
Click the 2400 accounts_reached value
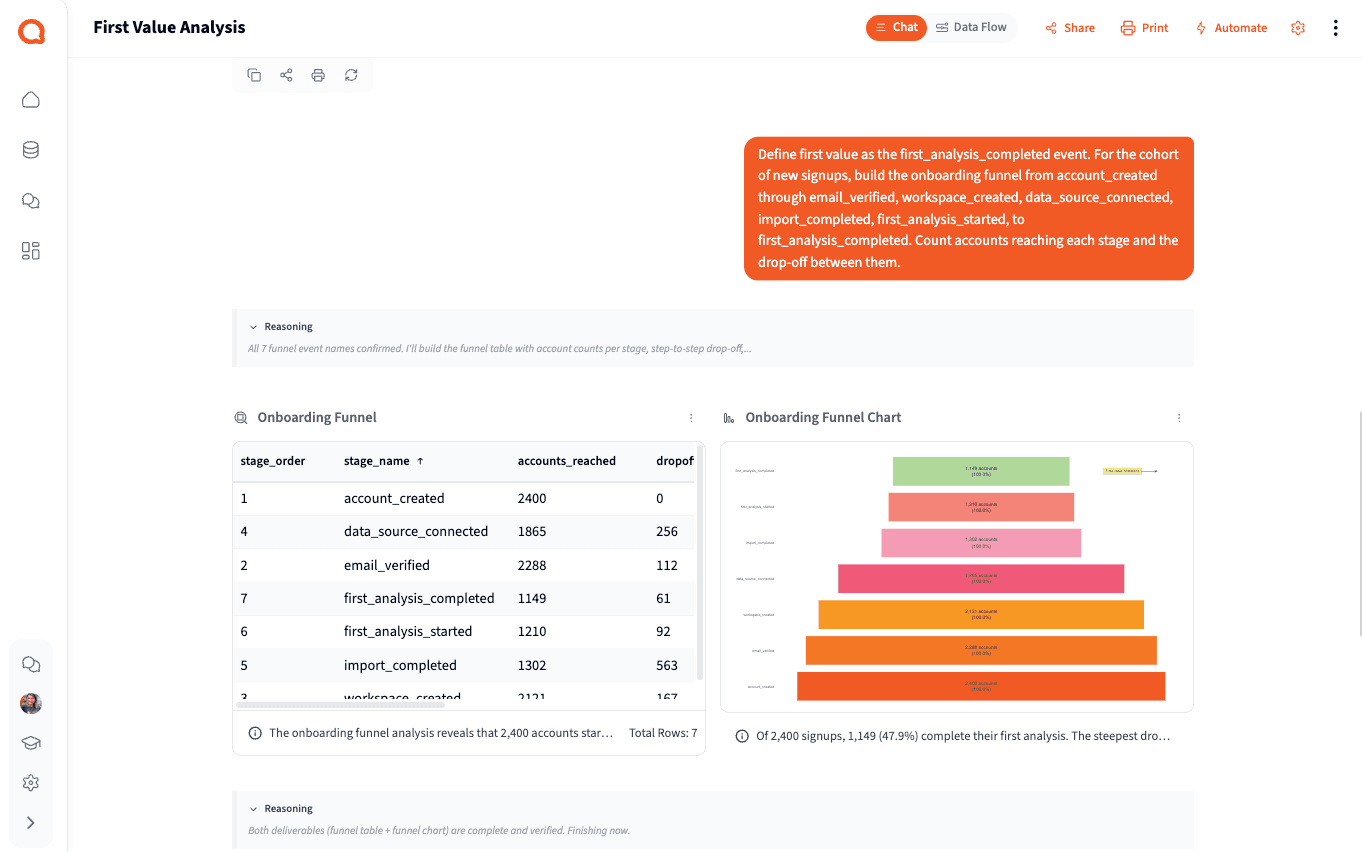tap(532, 498)
